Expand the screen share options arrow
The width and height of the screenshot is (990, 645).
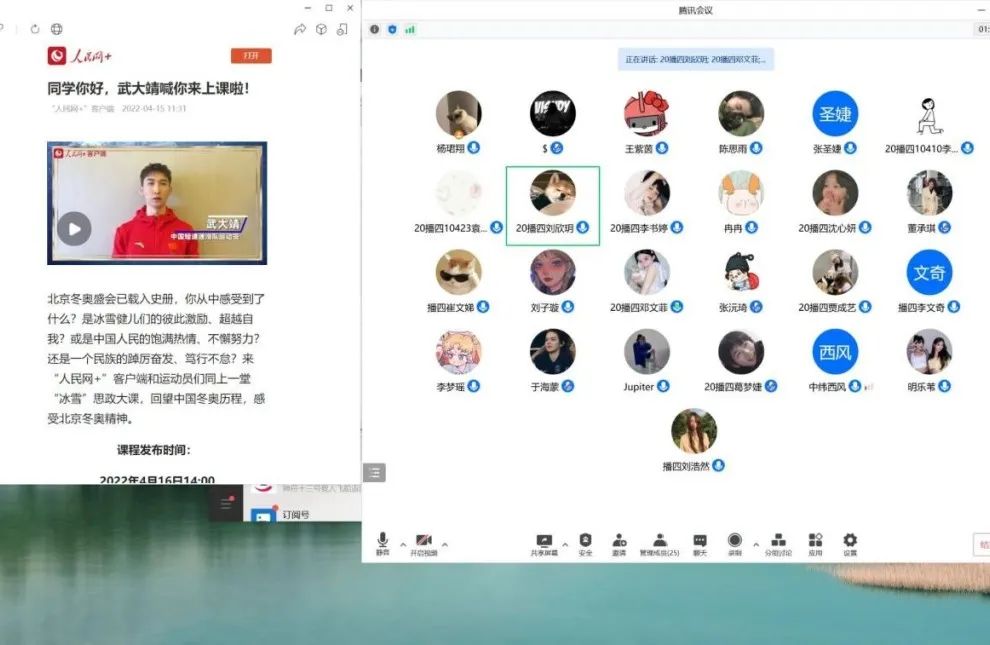tap(564, 545)
